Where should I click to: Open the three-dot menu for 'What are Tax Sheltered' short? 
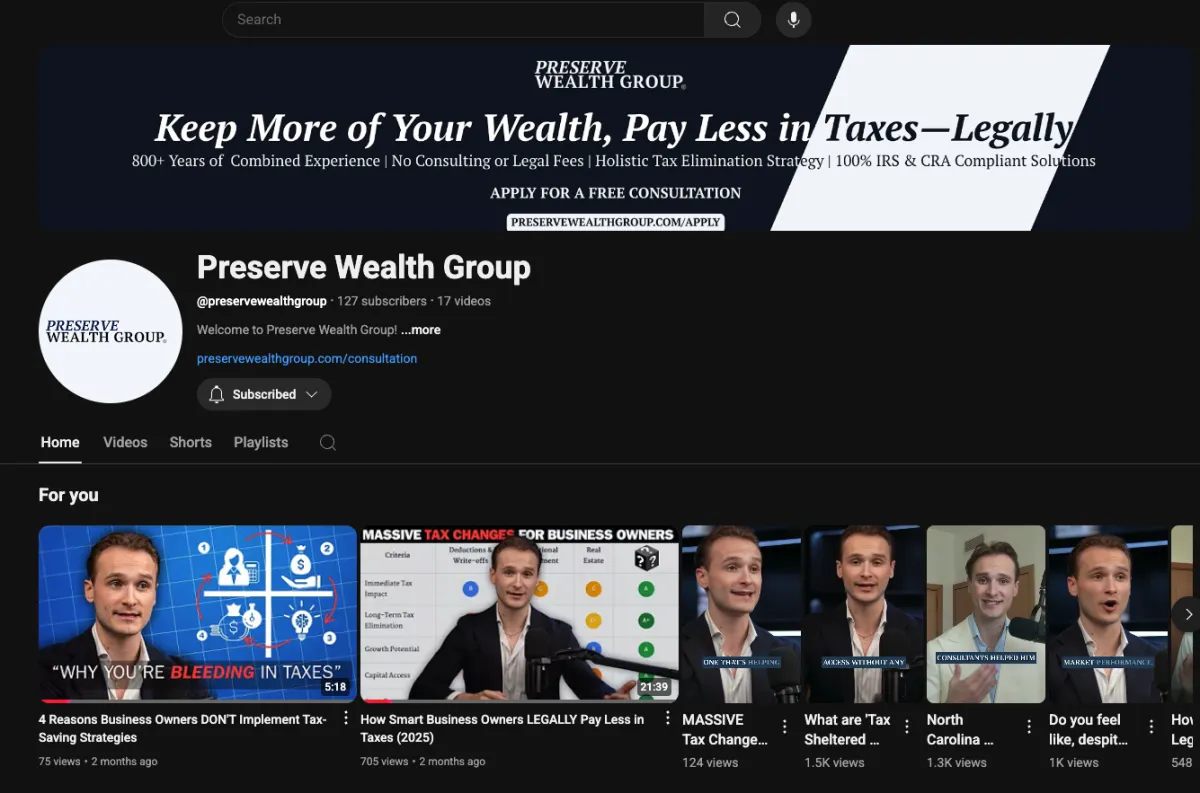pyautogui.click(x=907, y=727)
